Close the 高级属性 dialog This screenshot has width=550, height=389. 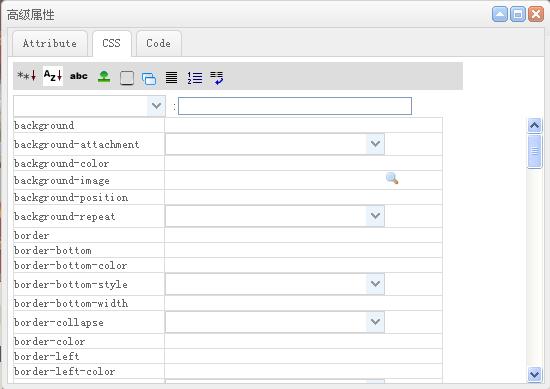[536, 14]
